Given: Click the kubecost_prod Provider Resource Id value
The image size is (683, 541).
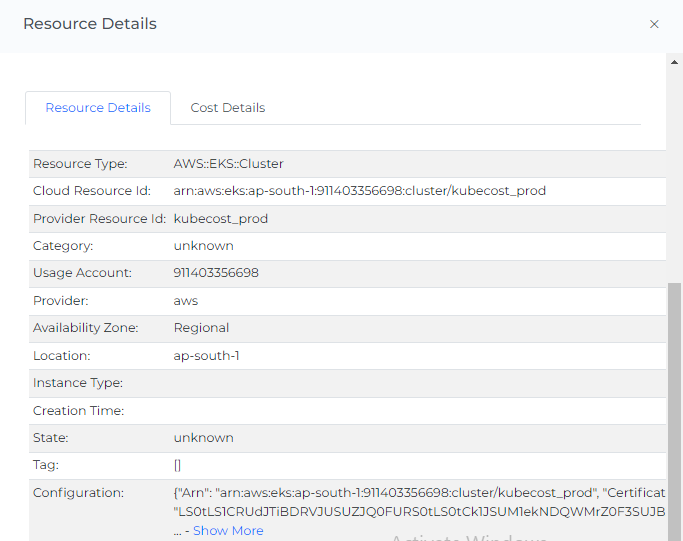Looking at the screenshot, I should 221,219.
